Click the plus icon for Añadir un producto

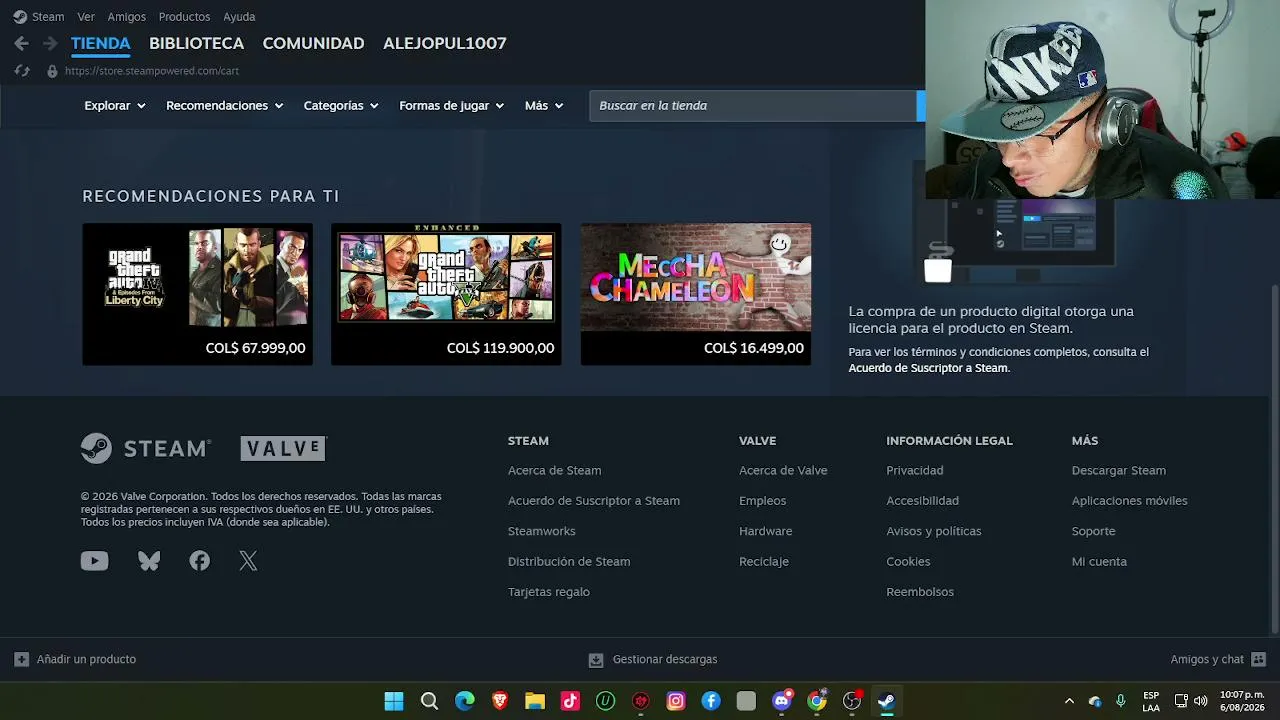[x=21, y=659]
